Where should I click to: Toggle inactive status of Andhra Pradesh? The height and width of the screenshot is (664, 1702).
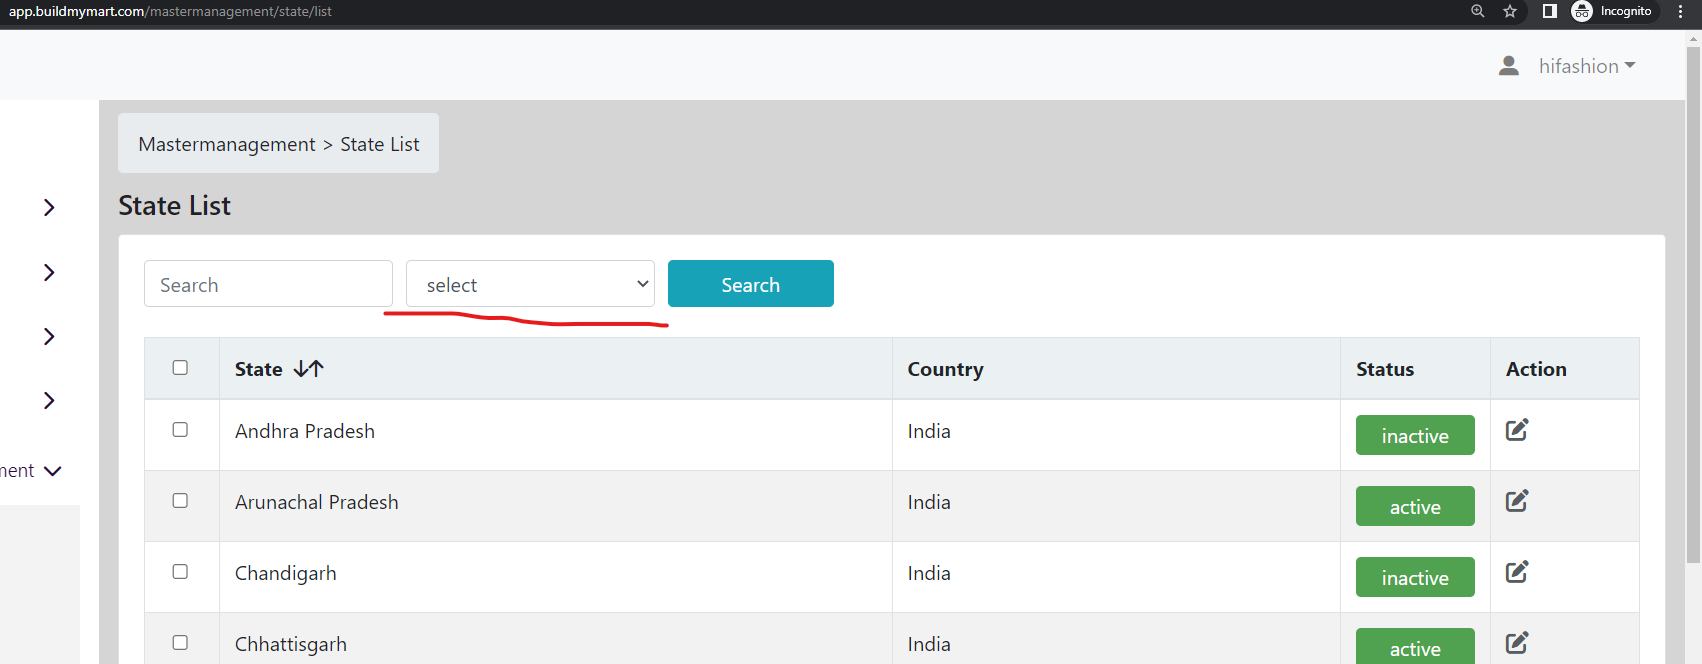1415,435
